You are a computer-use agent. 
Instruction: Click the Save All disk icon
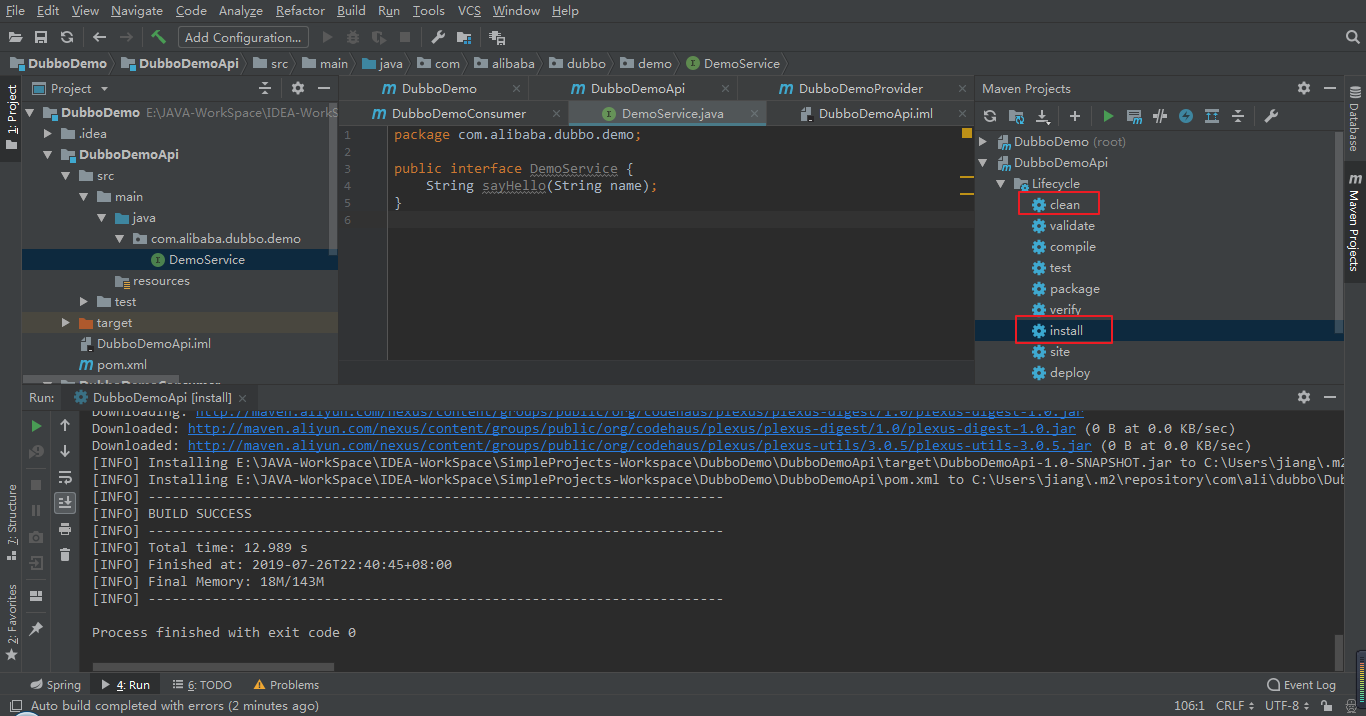41,37
